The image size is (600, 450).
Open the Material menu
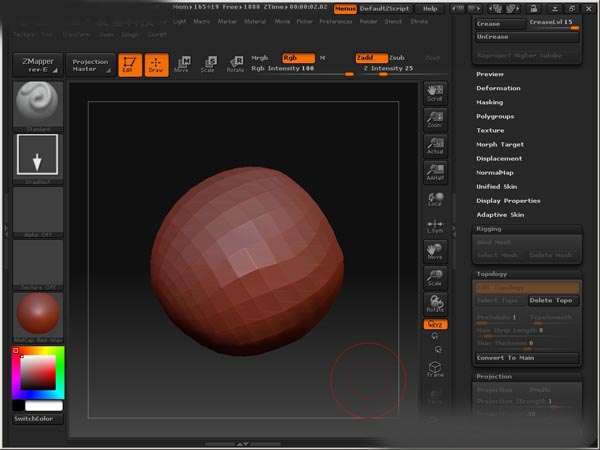point(256,20)
